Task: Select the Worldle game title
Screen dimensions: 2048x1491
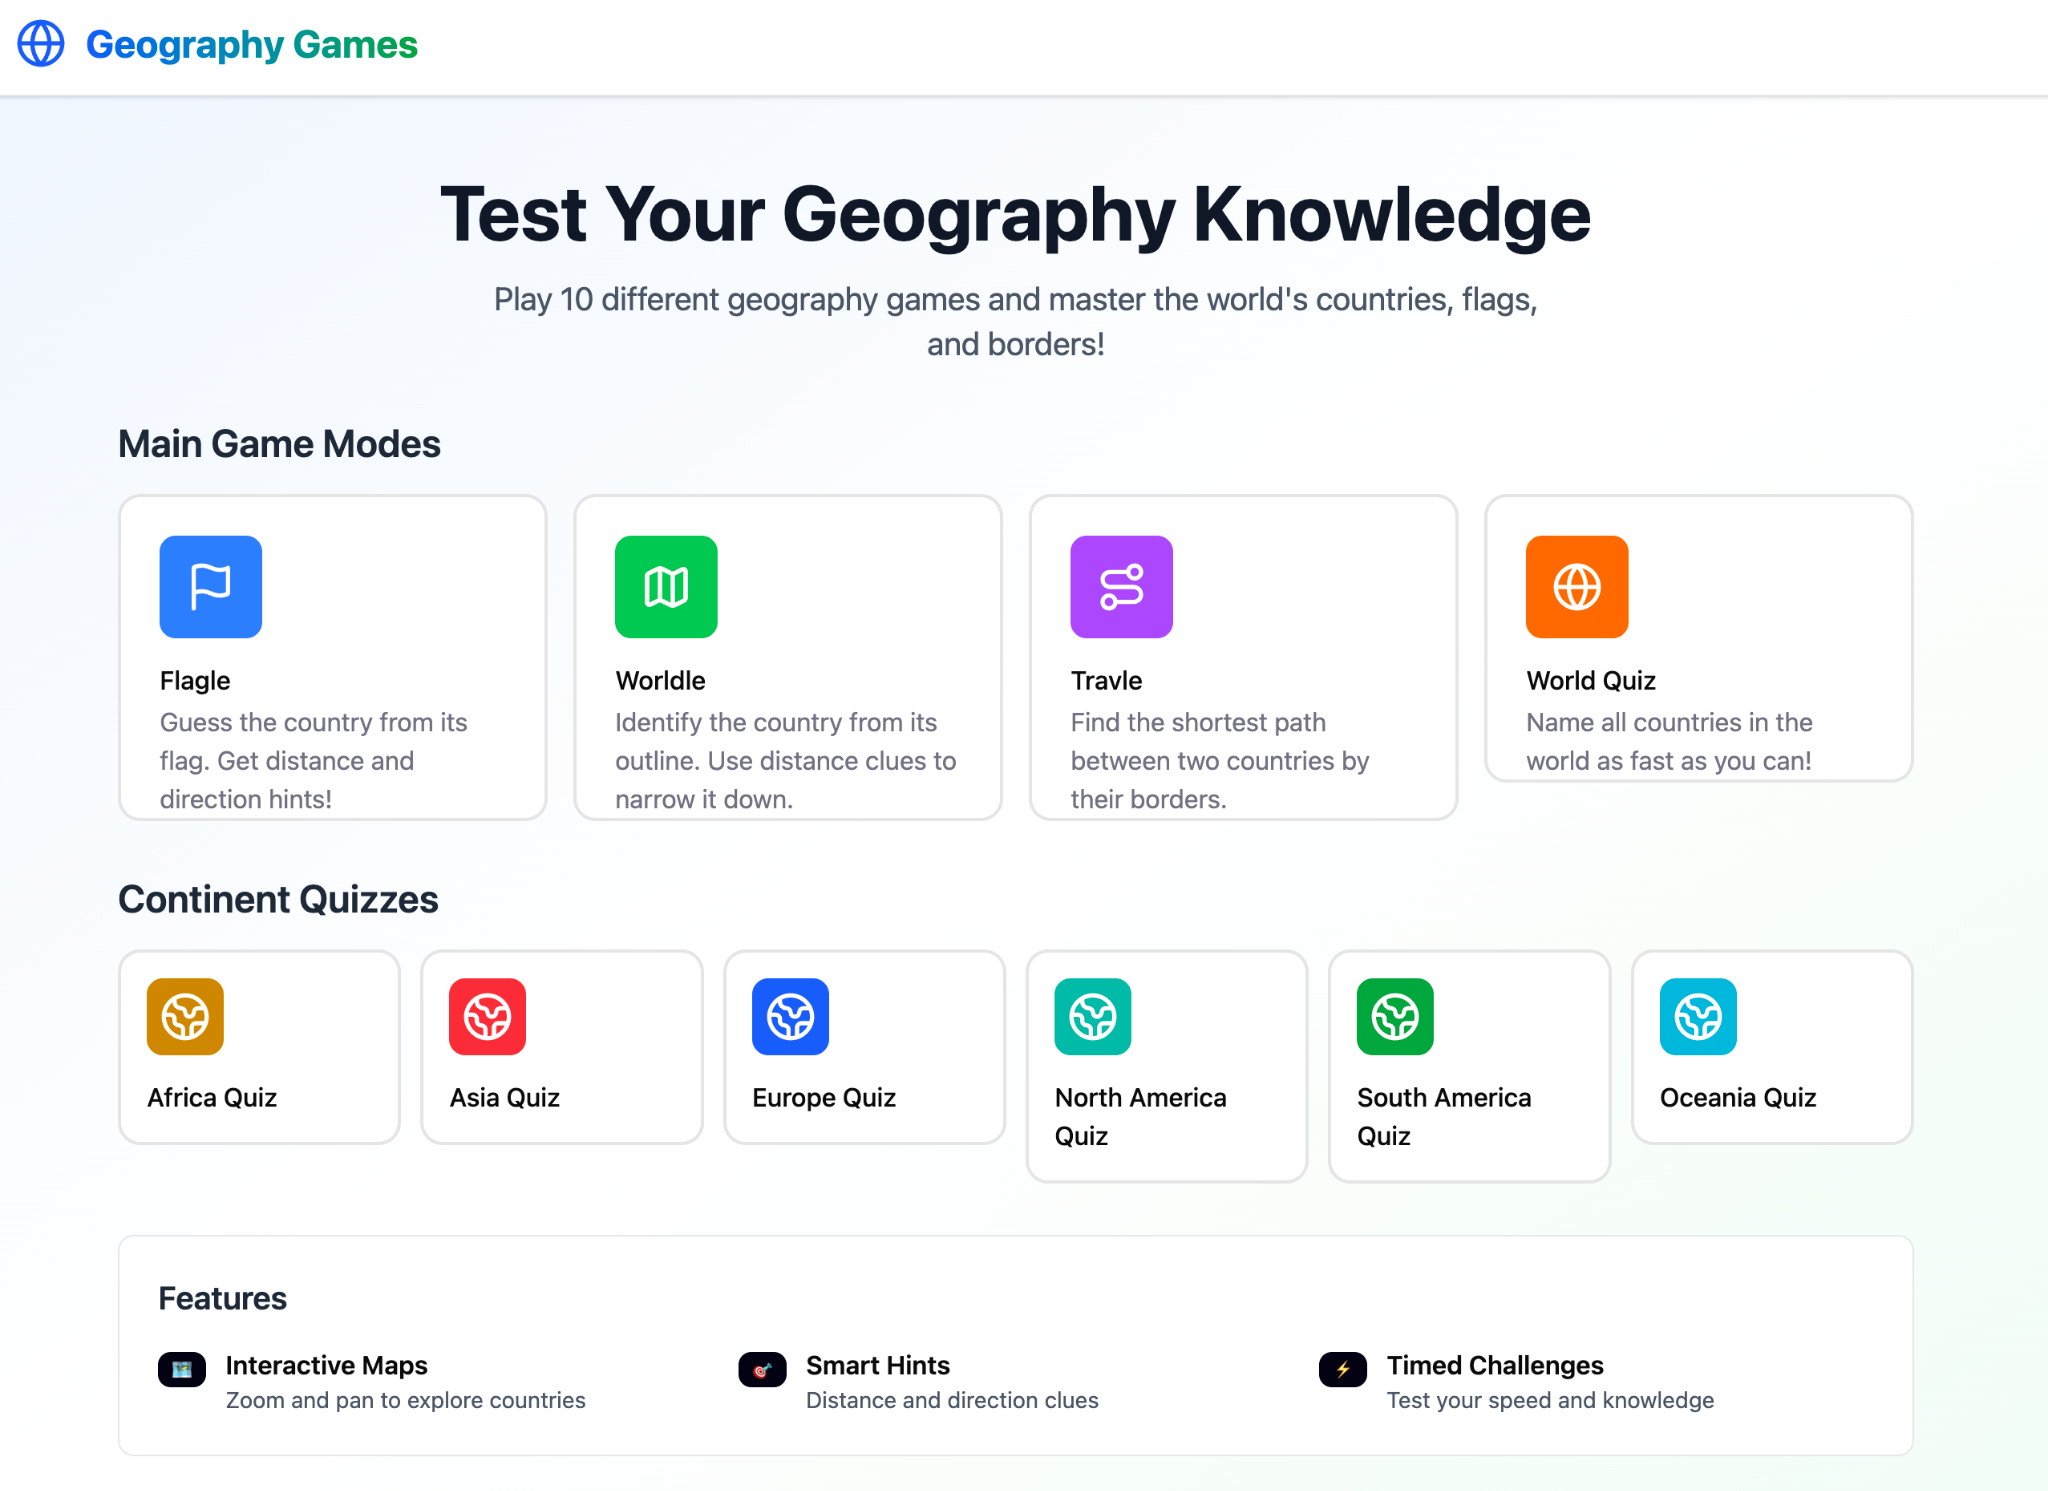Action: tap(660, 681)
